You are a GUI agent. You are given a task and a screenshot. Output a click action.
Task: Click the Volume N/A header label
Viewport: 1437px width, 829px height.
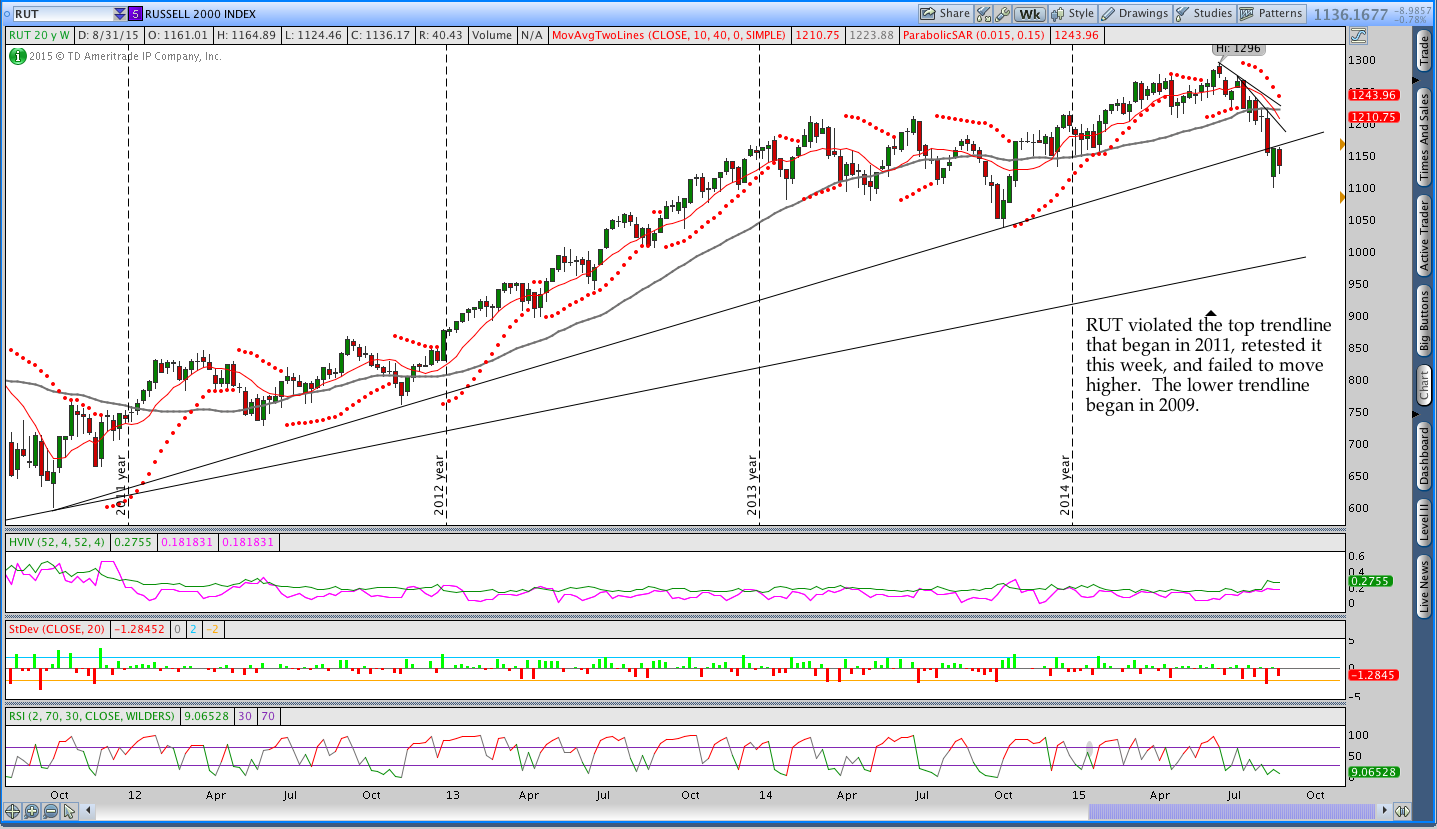pos(508,35)
